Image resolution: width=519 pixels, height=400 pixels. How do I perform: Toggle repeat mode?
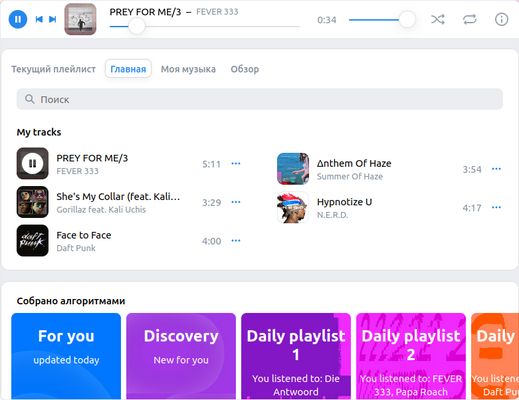point(469,19)
